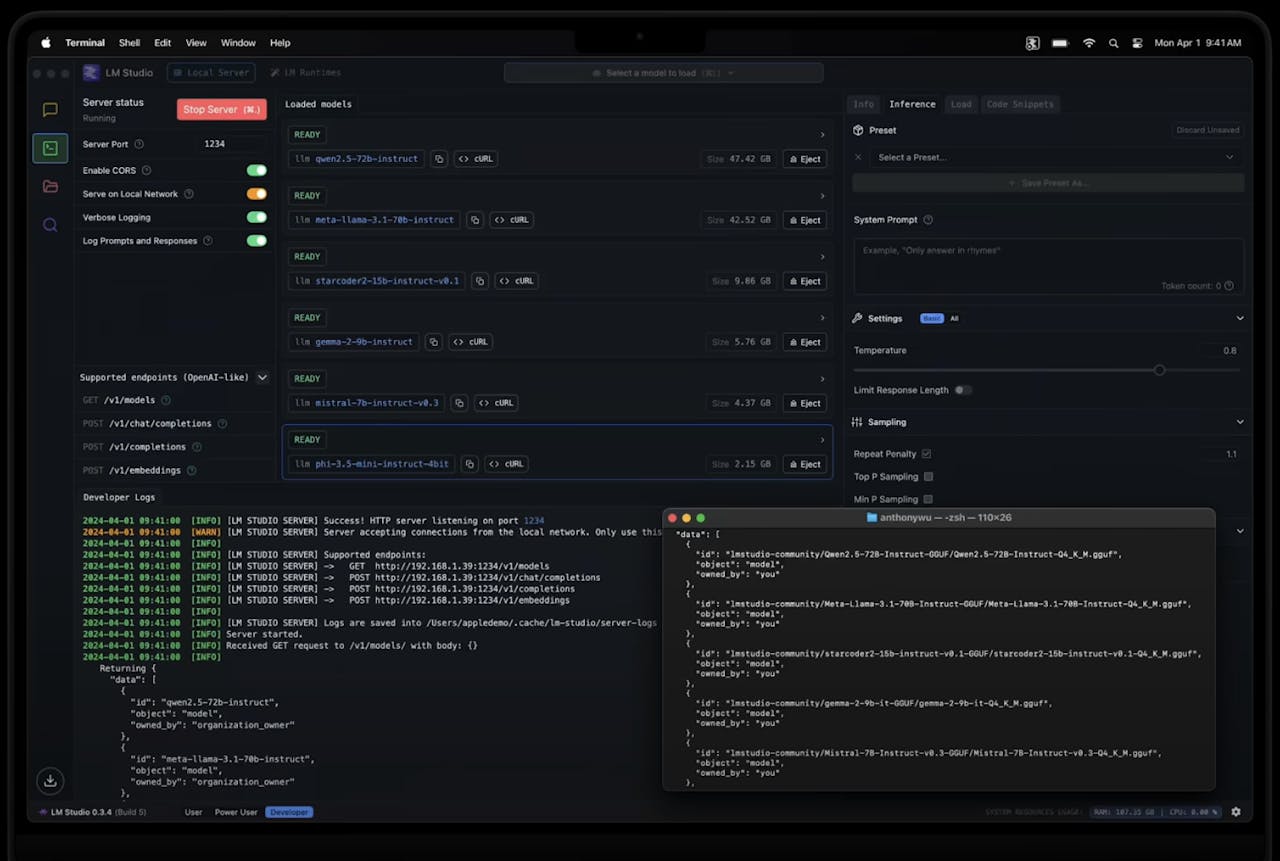
Task: Expand gemma-2-9b-instruct row chevron
Action: [822, 317]
